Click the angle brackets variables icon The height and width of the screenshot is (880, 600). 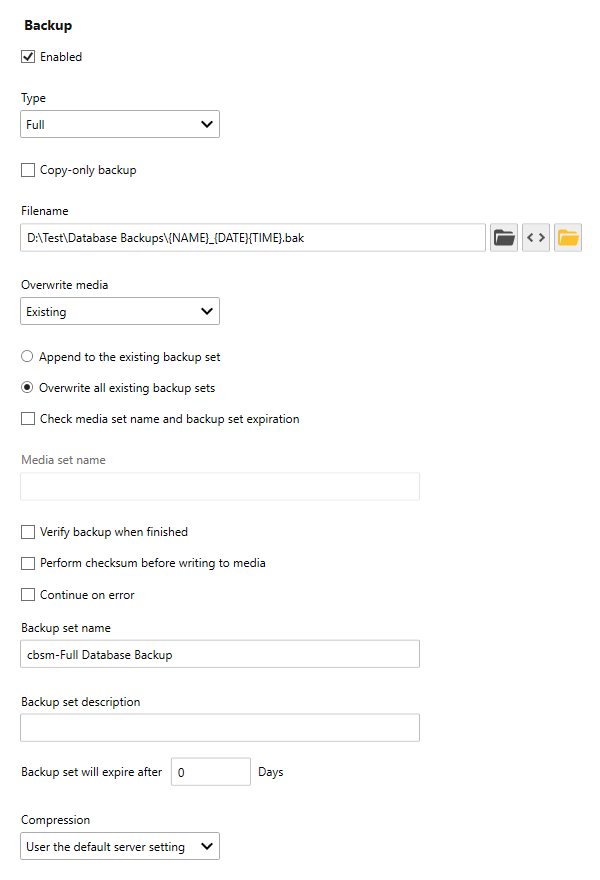click(x=536, y=238)
